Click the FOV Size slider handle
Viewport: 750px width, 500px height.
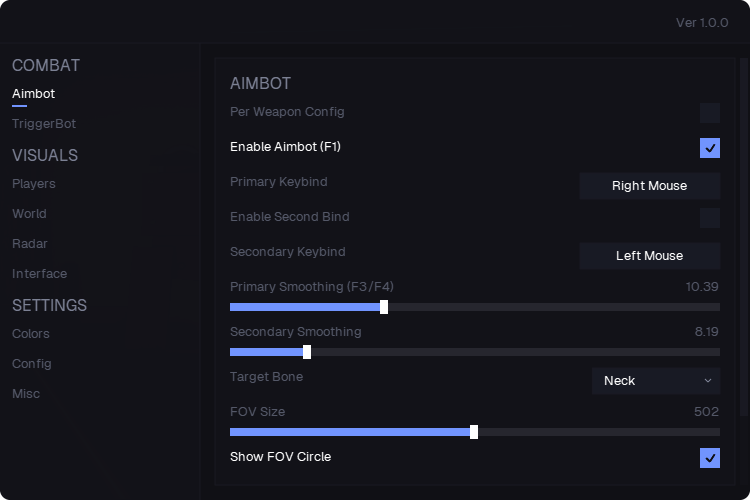tap(474, 432)
